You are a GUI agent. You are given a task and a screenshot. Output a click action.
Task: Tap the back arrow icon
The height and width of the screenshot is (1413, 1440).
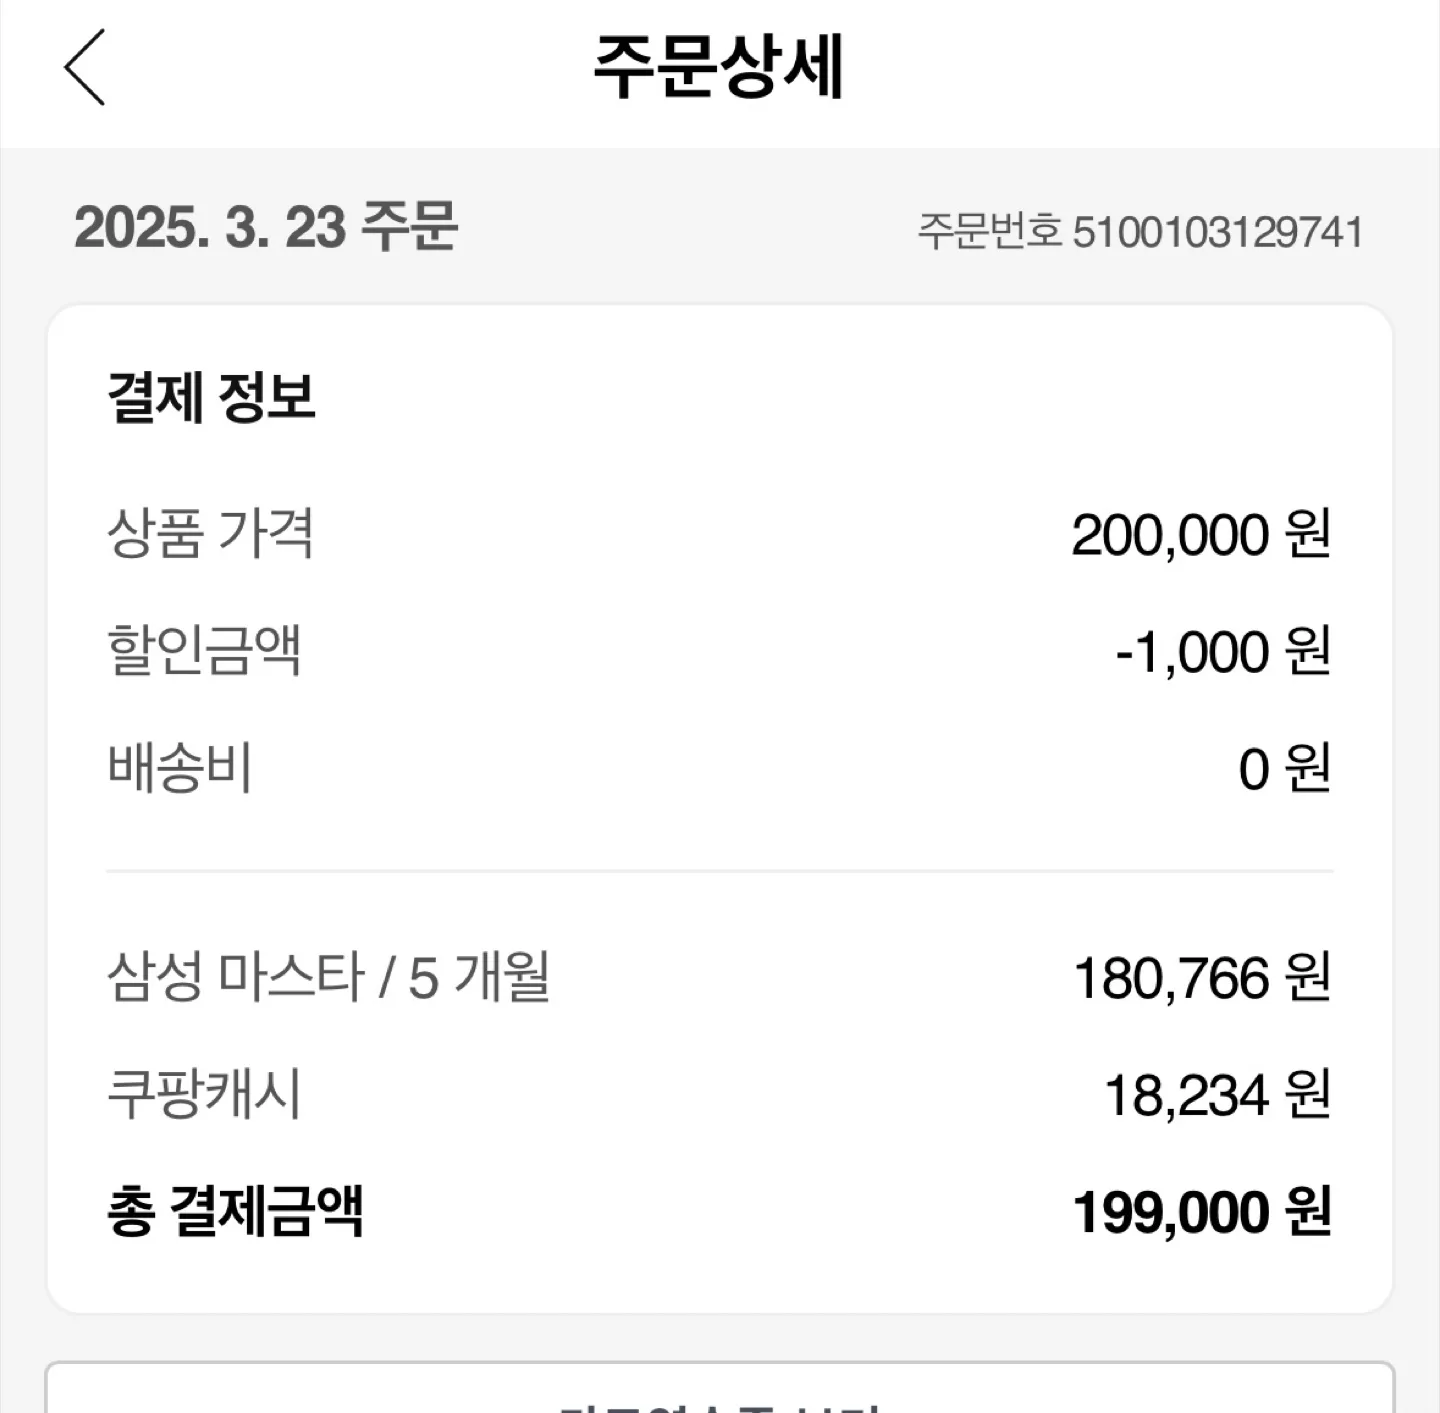pyautogui.click(x=85, y=67)
